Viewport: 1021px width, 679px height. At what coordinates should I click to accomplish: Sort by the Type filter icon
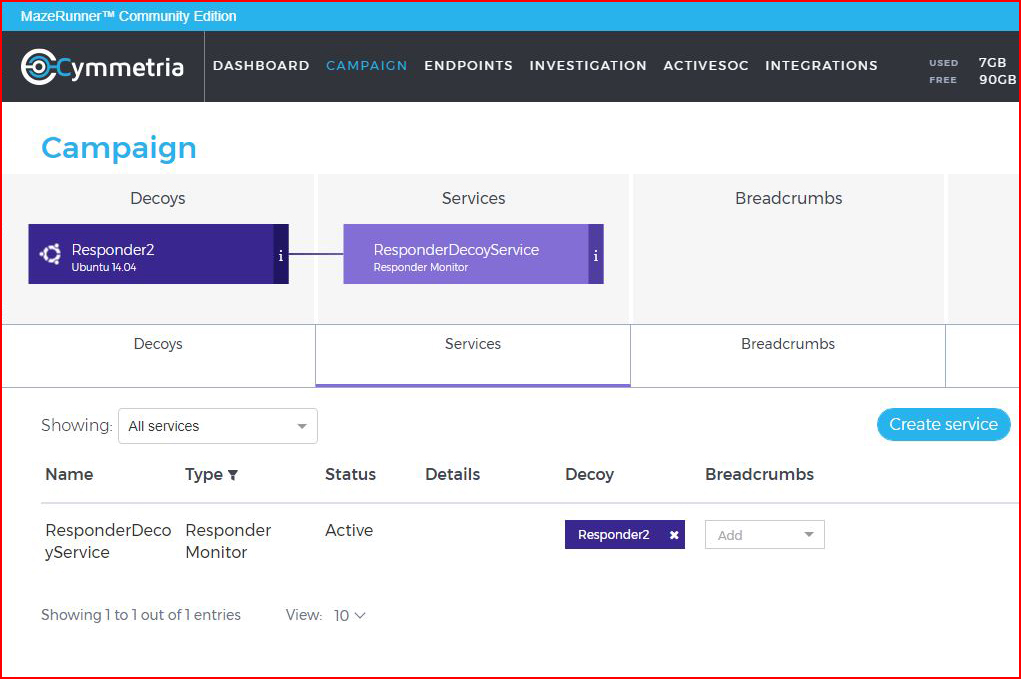(232, 475)
